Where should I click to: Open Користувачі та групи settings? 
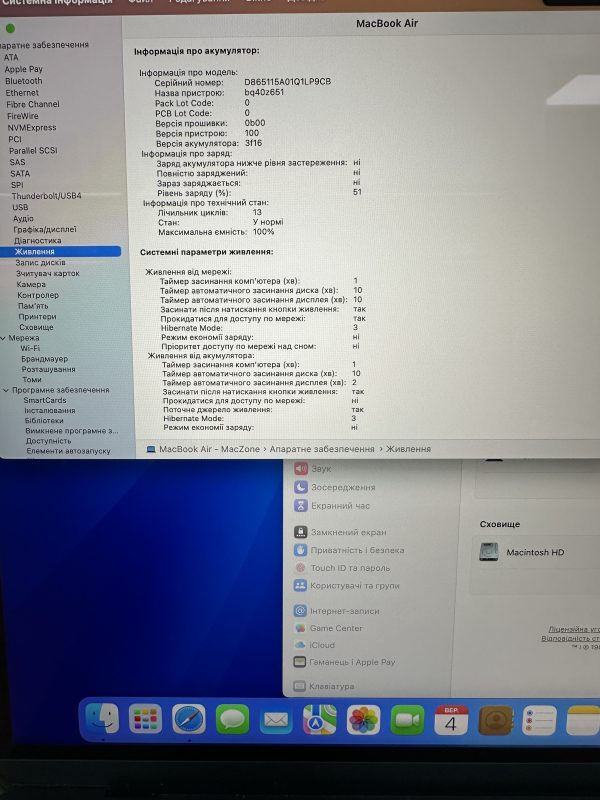click(x=347, y=586)
